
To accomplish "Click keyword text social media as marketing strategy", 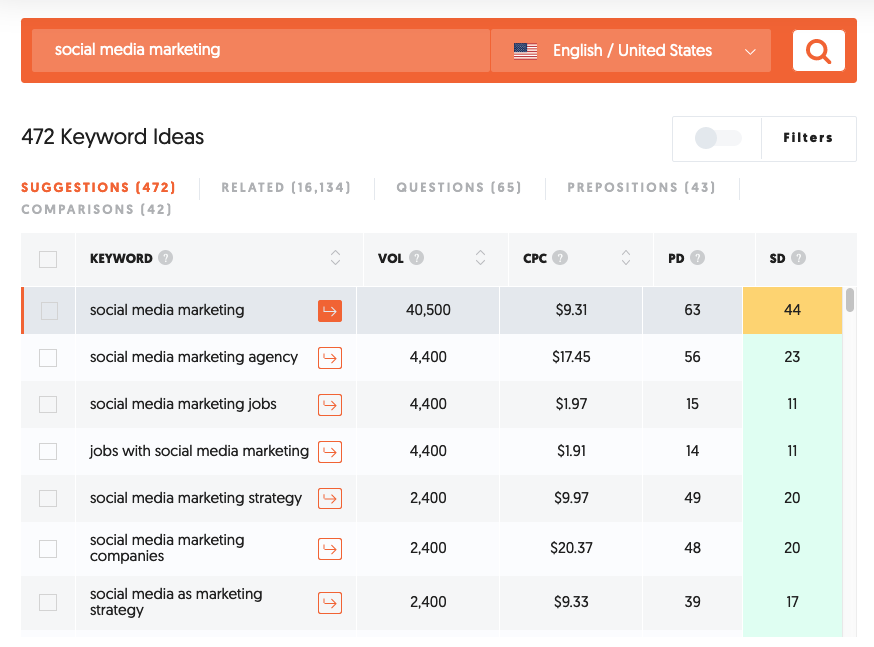I will tap(176, 602).
